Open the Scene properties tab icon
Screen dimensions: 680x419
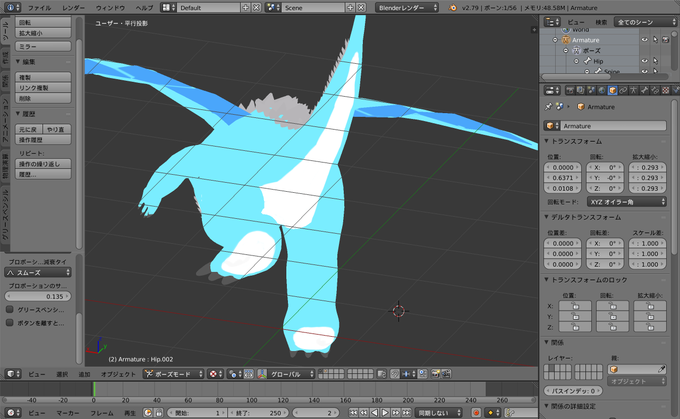(591, 90)
